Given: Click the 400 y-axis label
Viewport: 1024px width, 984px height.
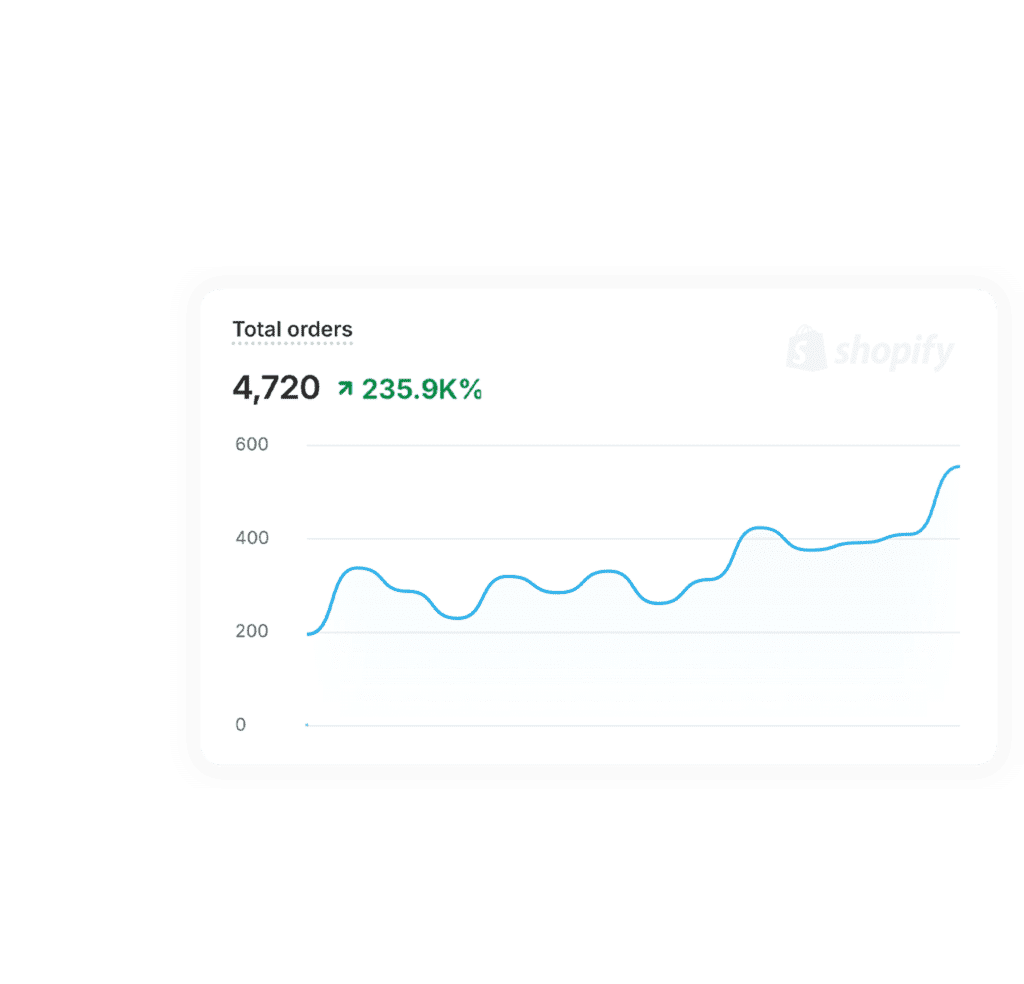Looking at the screenshot, I should click(x=251, y=538).
